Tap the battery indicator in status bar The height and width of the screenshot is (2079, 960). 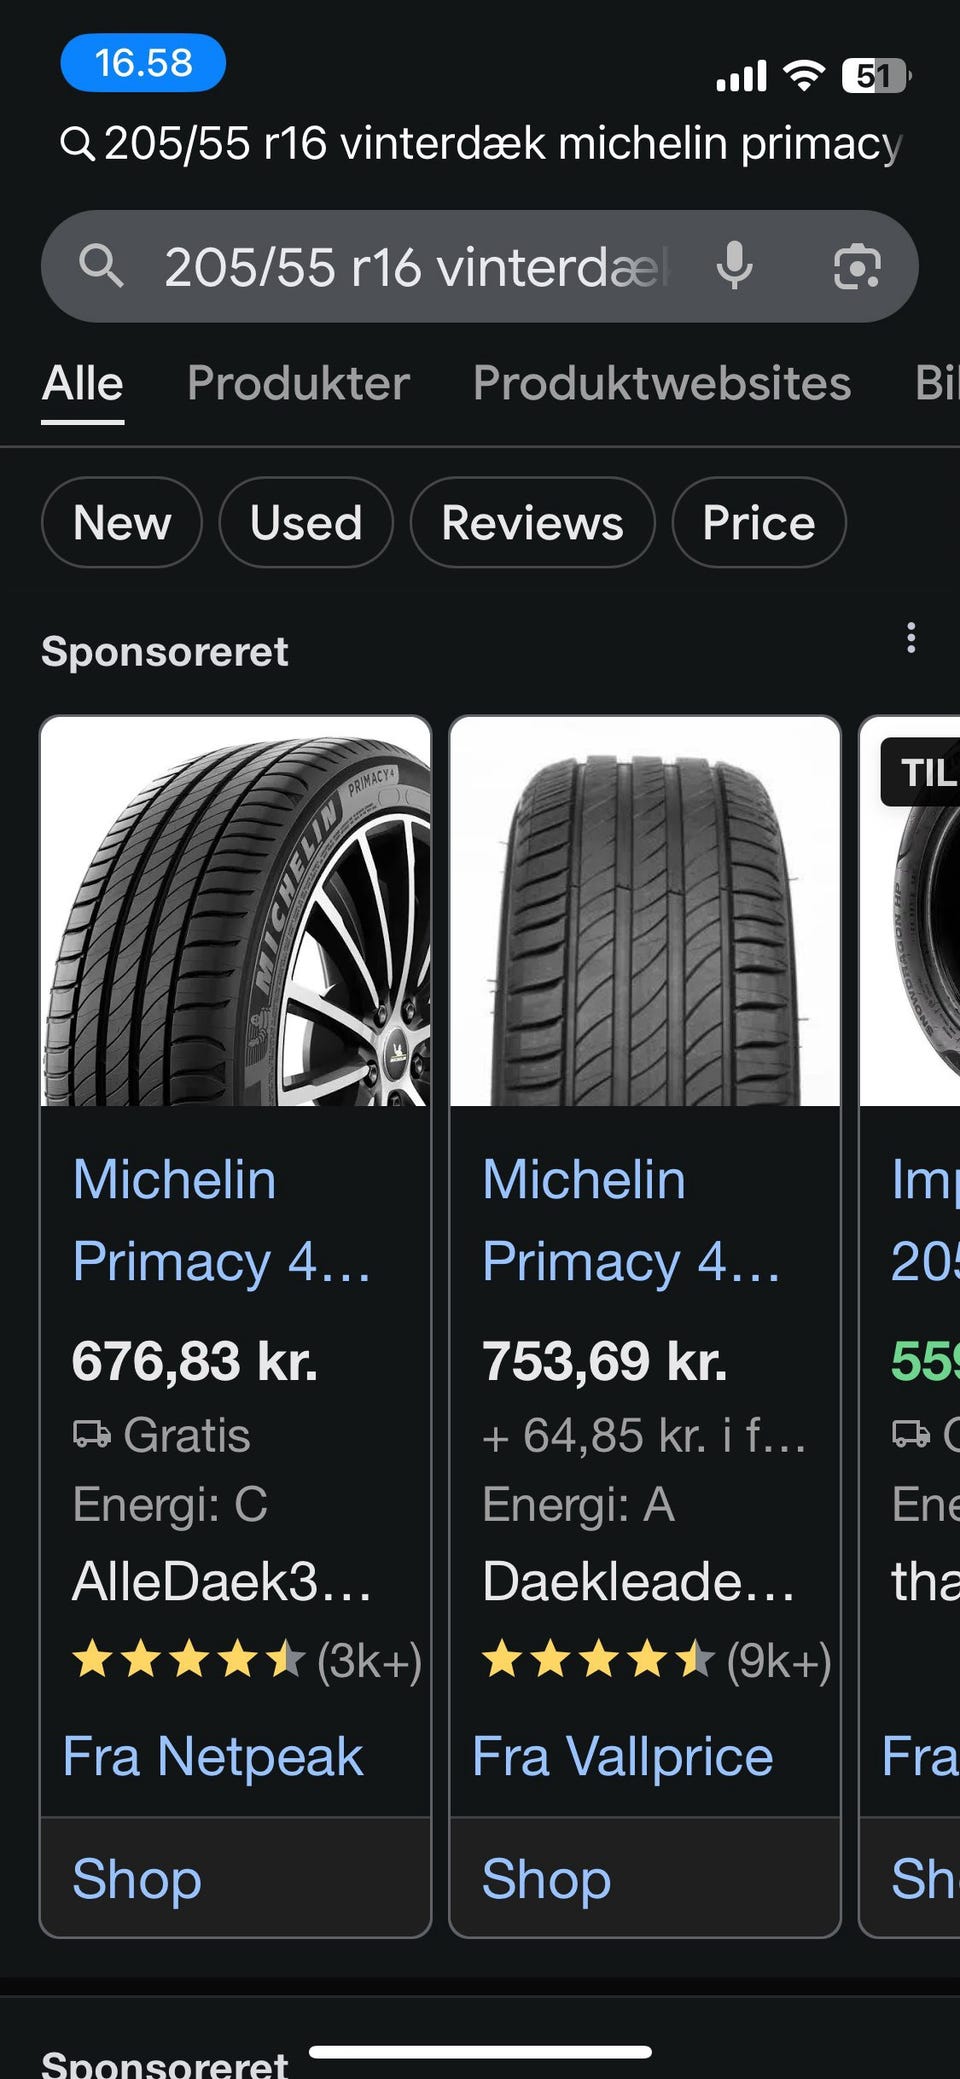pyautogui.click(x=875, y=76)
